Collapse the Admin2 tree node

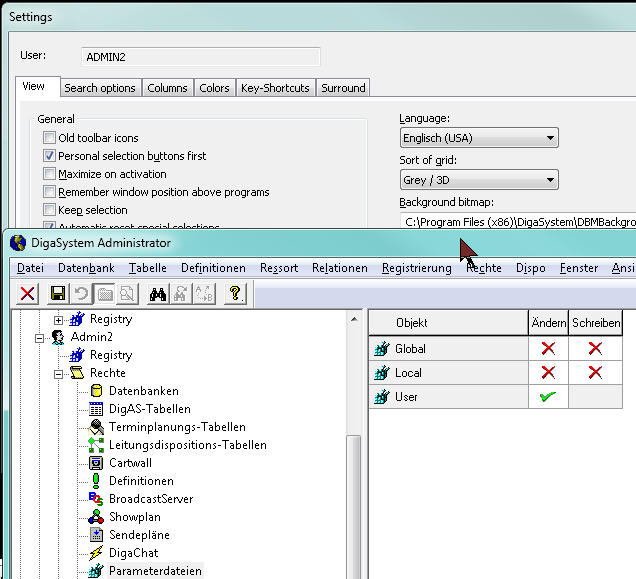[x=40, y=338]
